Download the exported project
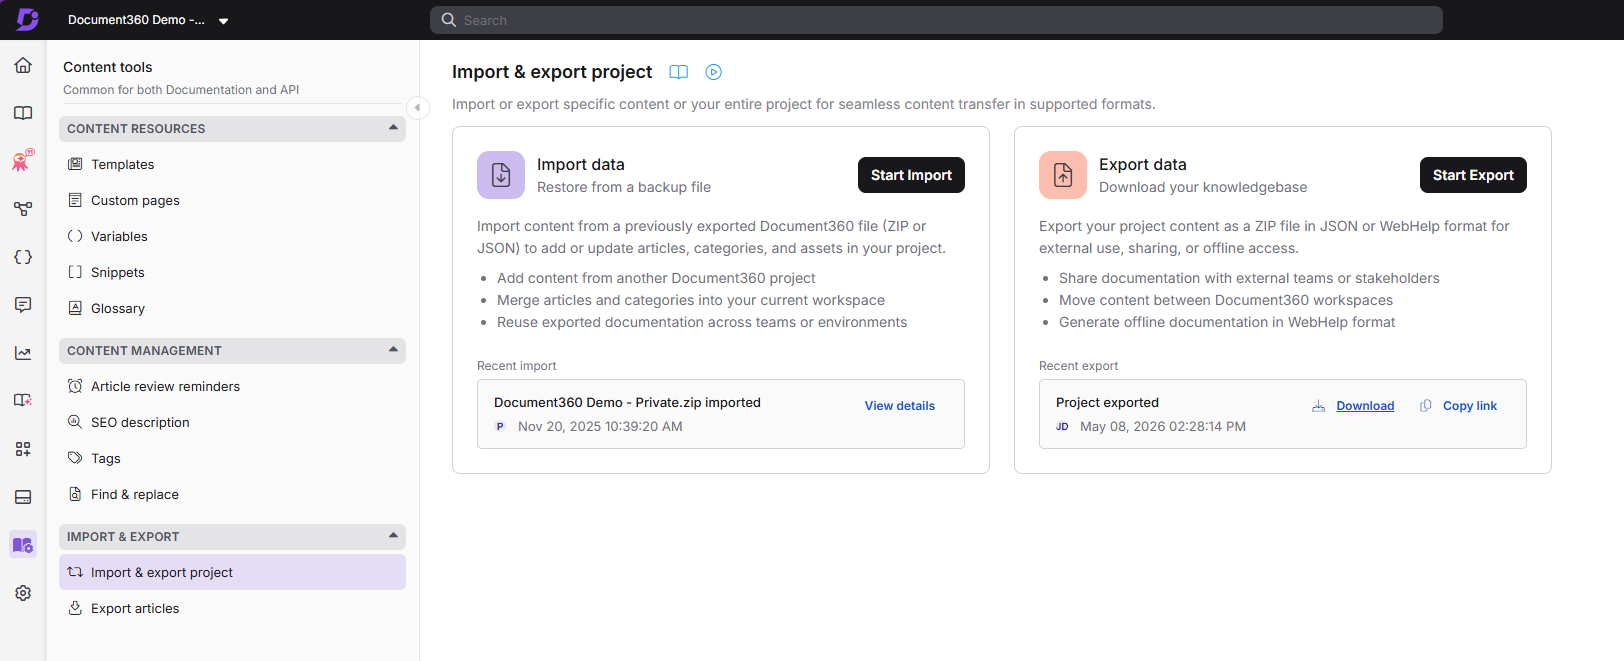 [x=1365, y=406]
